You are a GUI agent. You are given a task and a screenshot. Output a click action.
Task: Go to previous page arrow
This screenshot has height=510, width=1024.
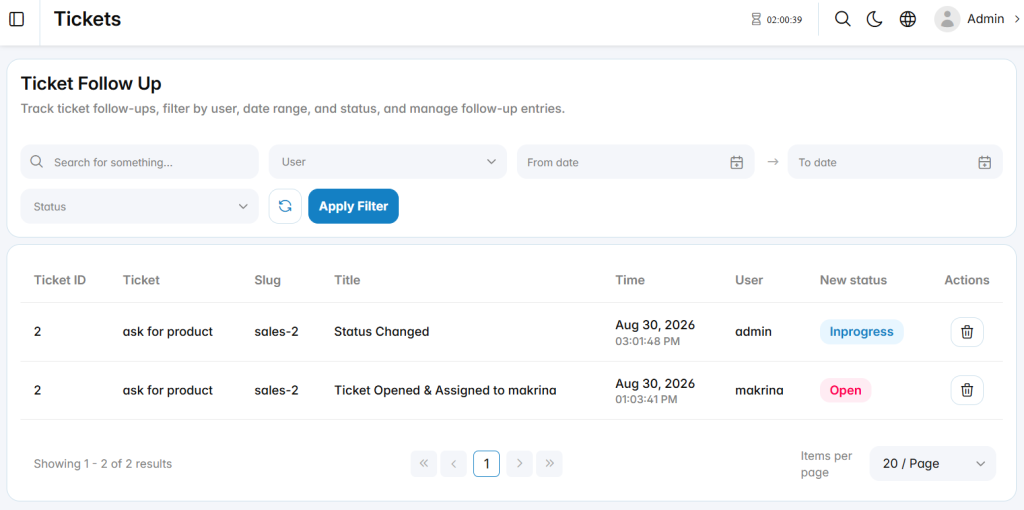tap(454, 464)
